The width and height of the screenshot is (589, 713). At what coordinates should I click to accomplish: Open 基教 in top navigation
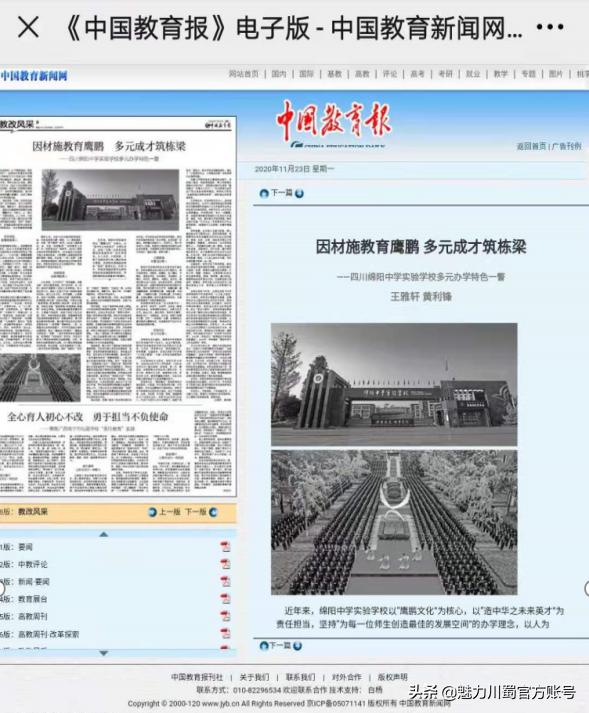[334, 74]
